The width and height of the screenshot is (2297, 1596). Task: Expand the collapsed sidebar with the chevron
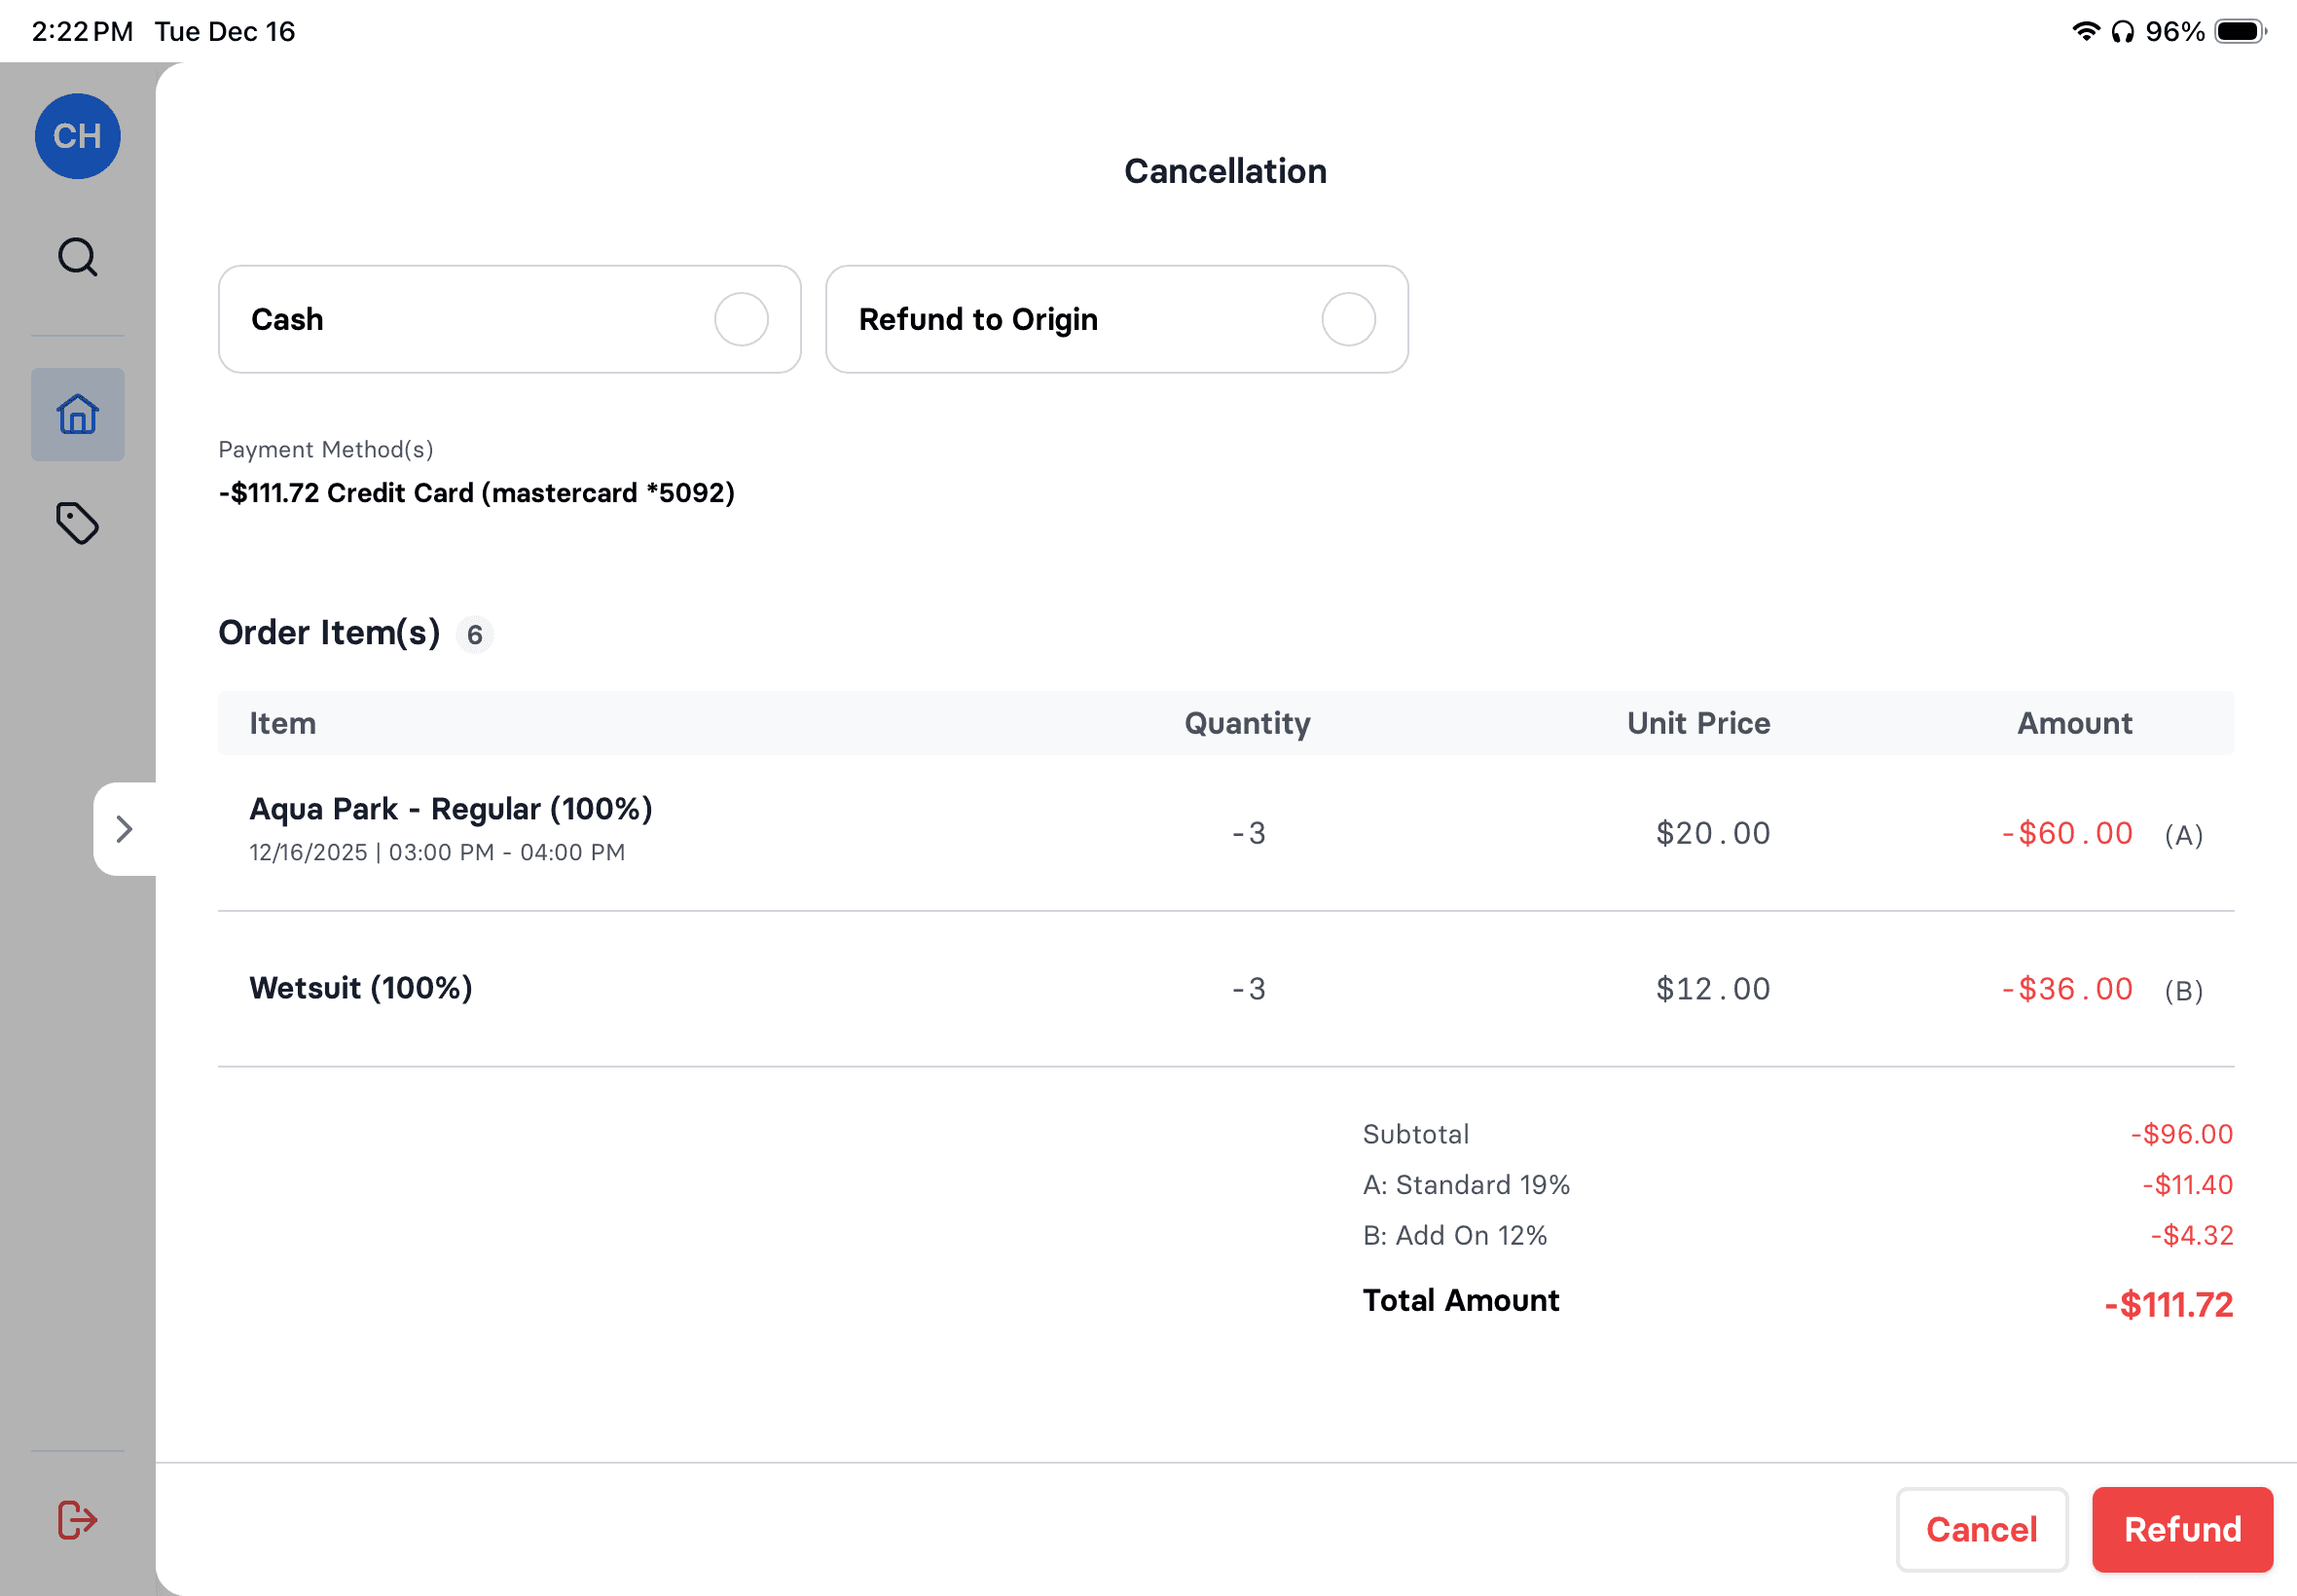pyautogui.click(x=125, y=829)
